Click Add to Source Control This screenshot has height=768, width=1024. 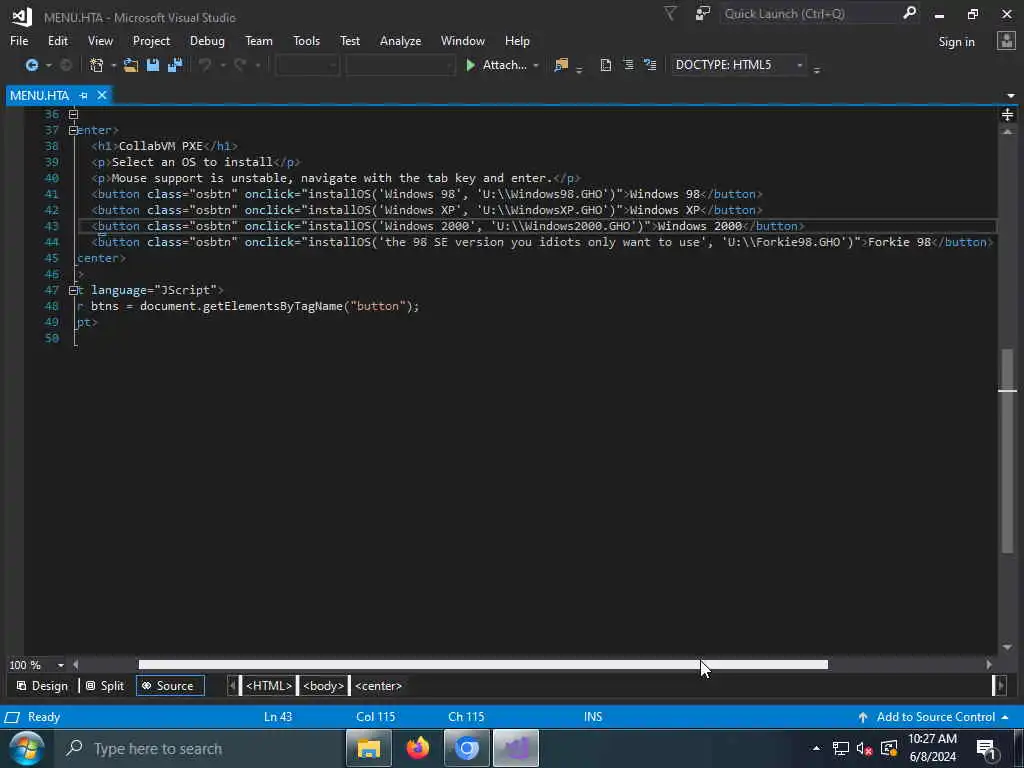pos(934,717)
